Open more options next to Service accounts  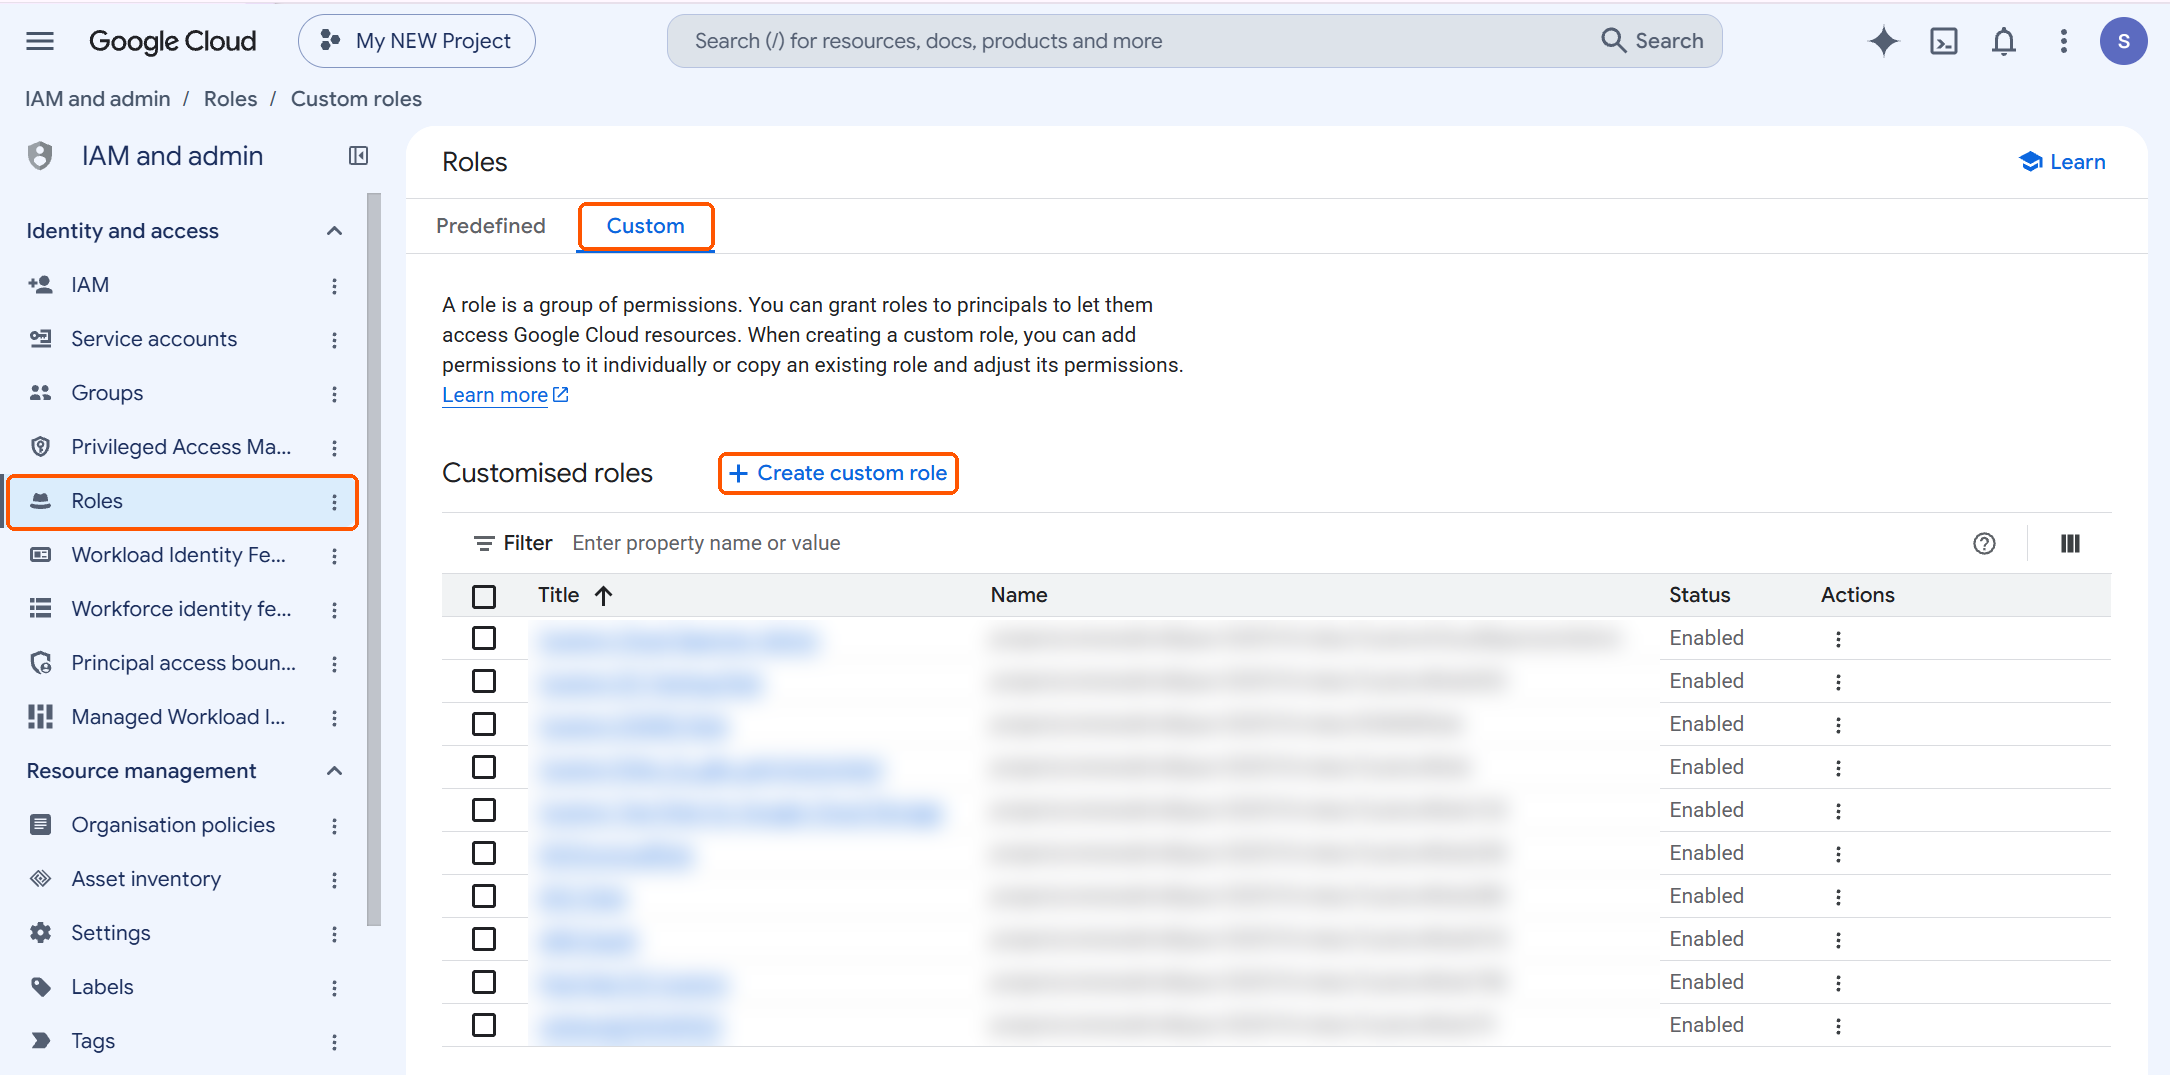click(334, 340)
